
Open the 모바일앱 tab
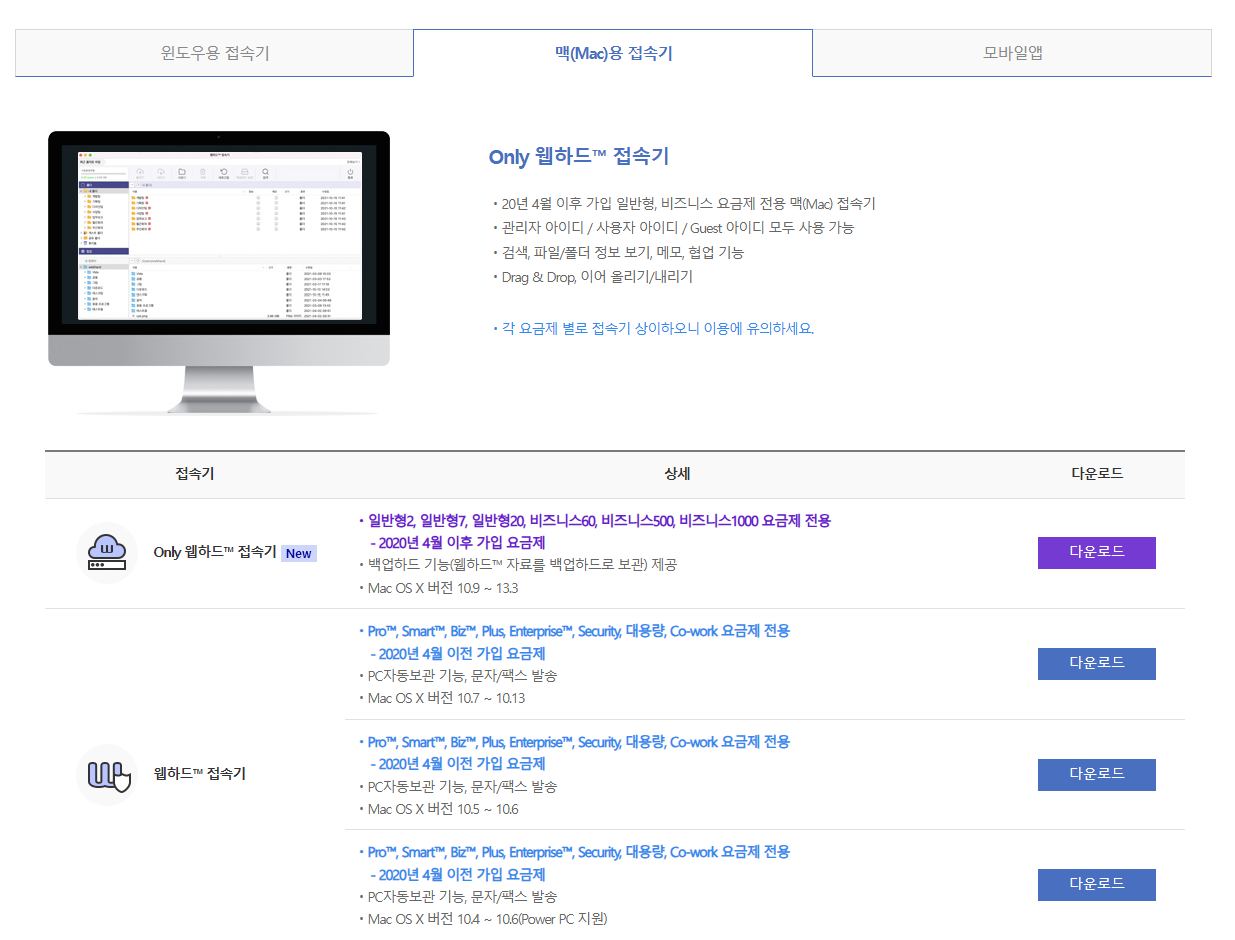tap(1012, 53)
